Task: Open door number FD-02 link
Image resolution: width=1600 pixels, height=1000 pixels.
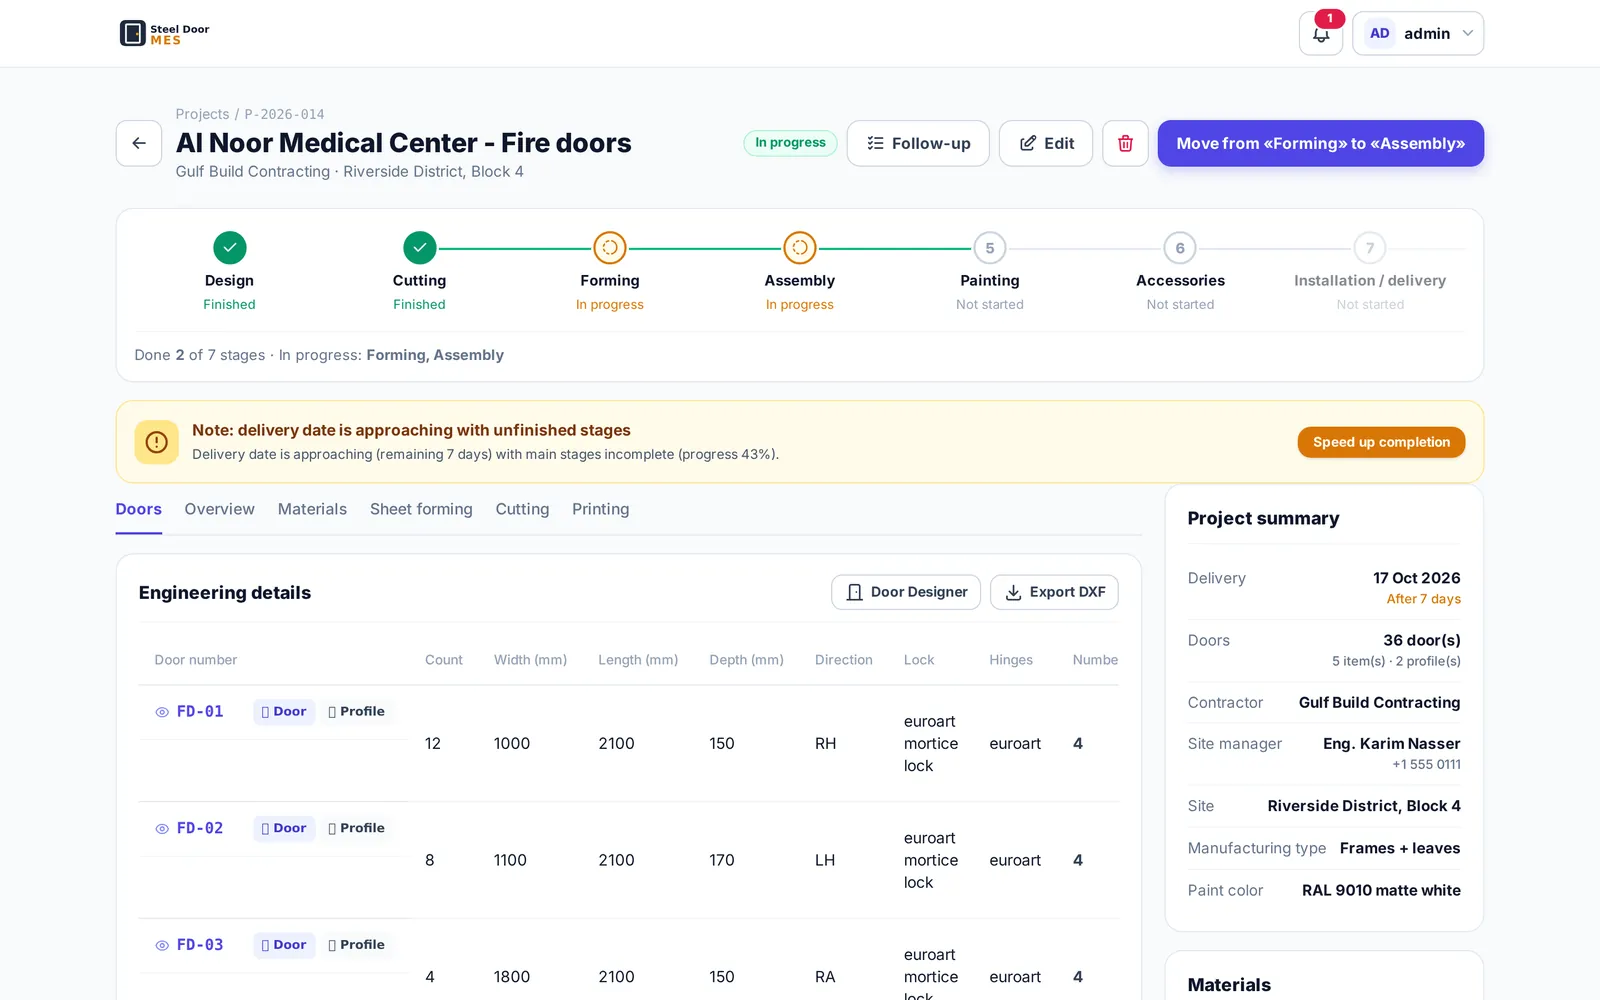Action: pyautogui.click(x=200, y=828)
